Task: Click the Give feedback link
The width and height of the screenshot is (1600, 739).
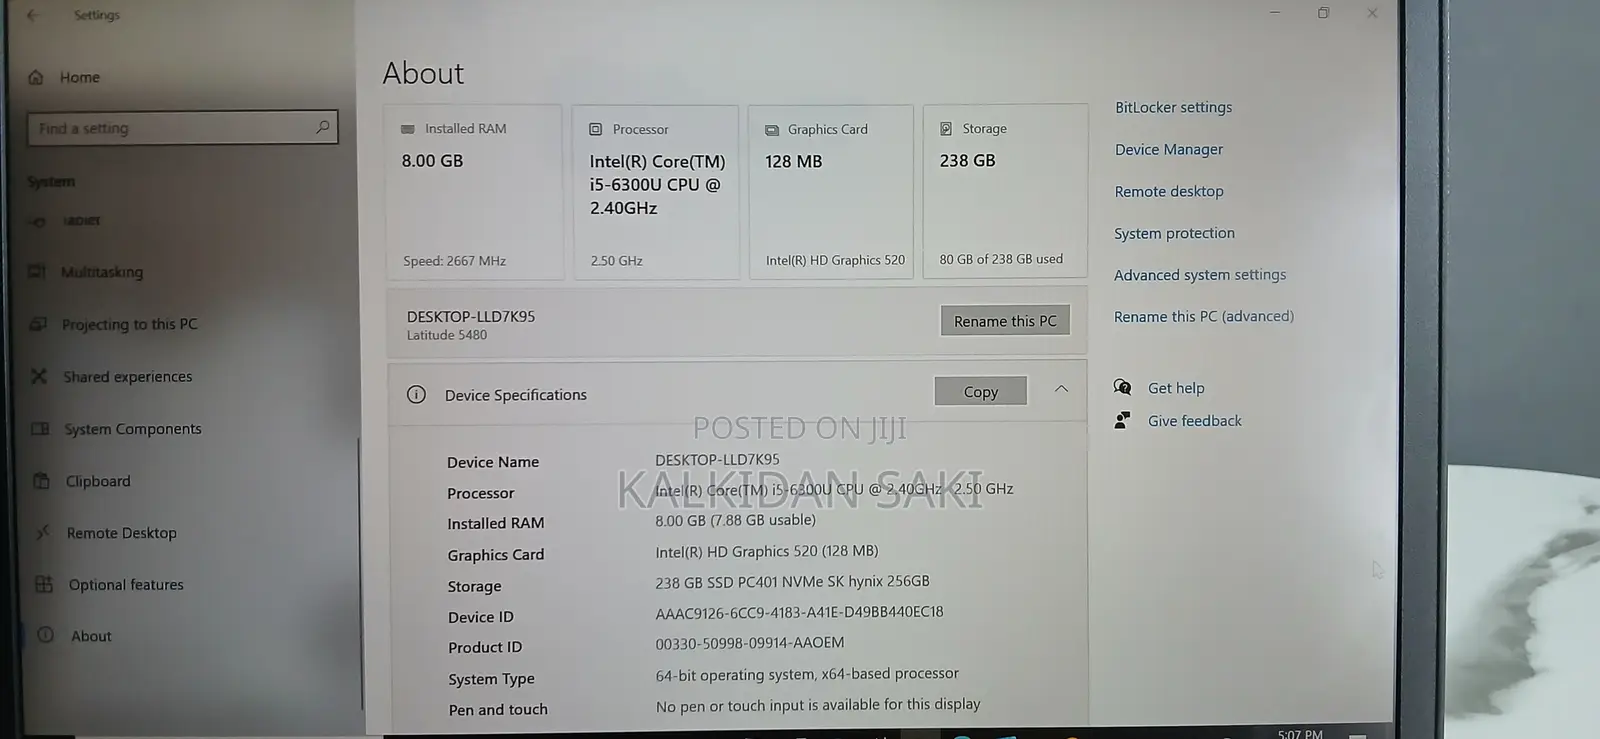Action: 1195,421
